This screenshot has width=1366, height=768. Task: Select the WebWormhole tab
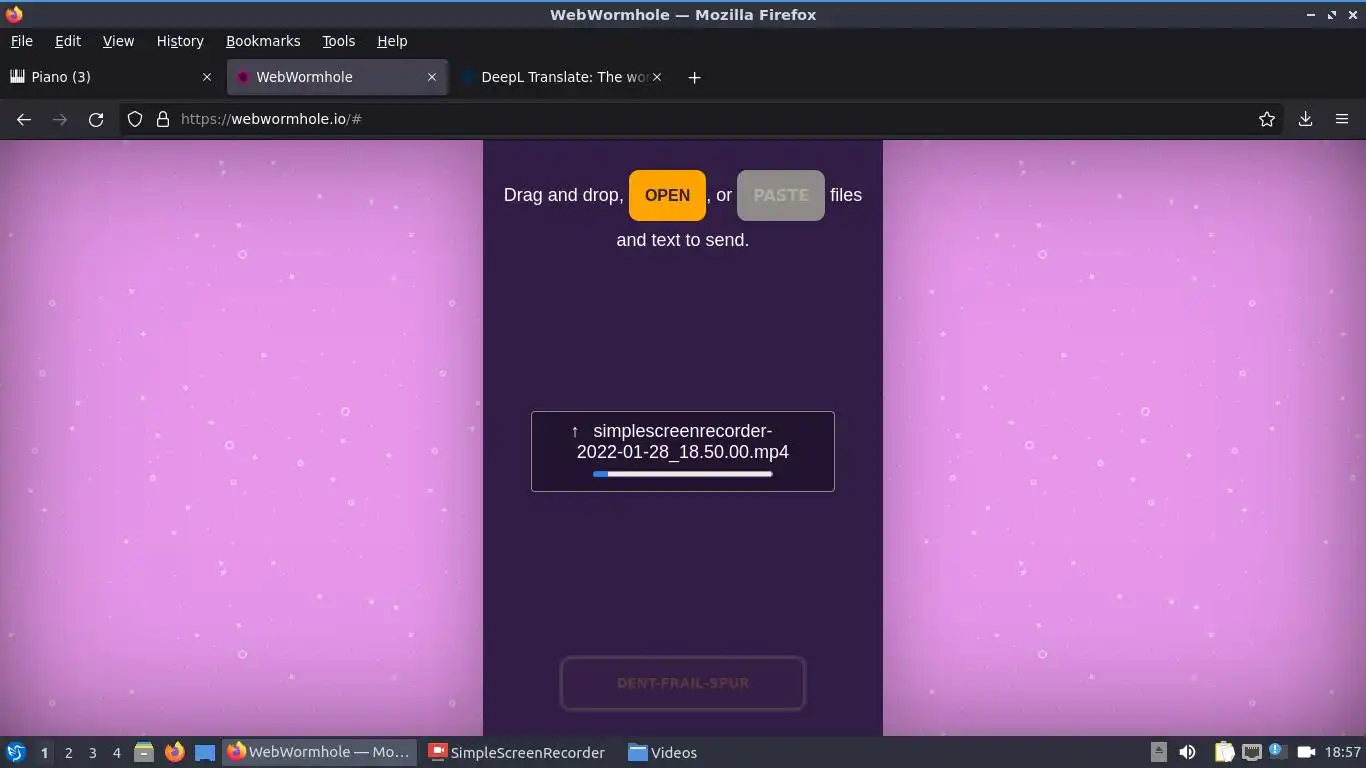(x=337, y=77)
